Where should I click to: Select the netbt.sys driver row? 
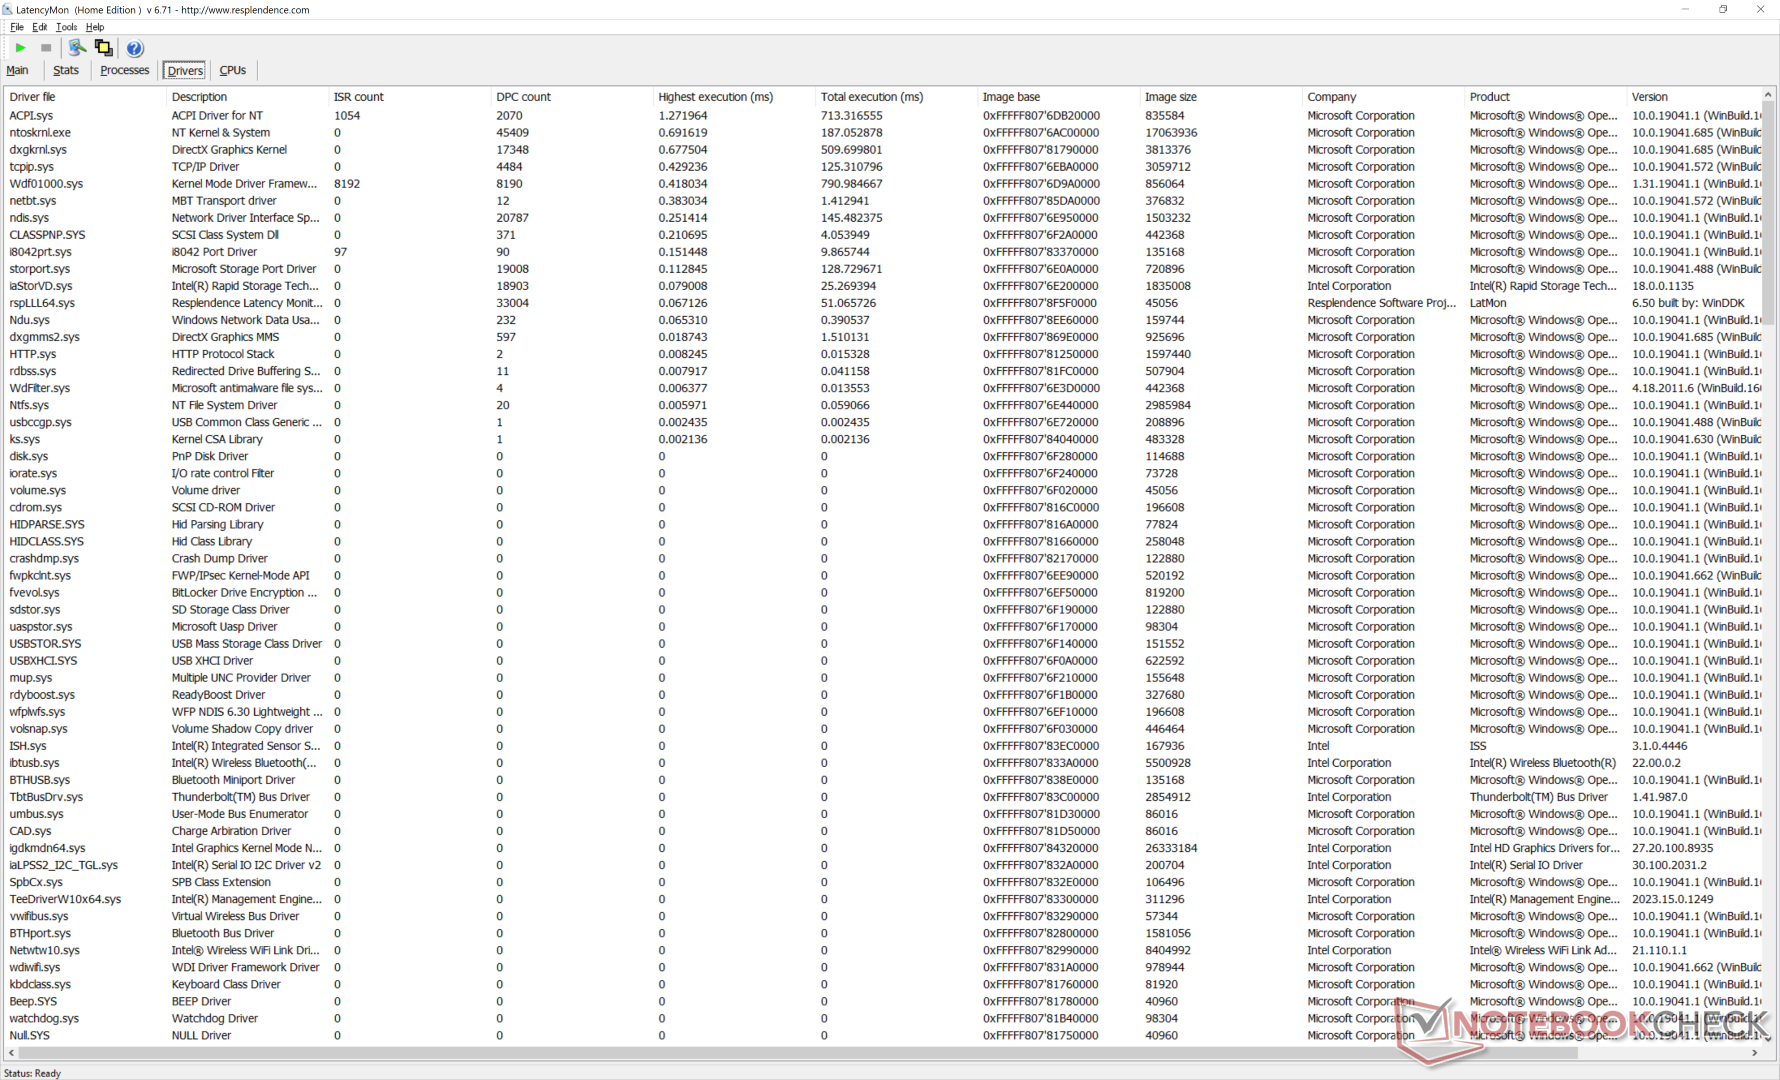(884, 201)
